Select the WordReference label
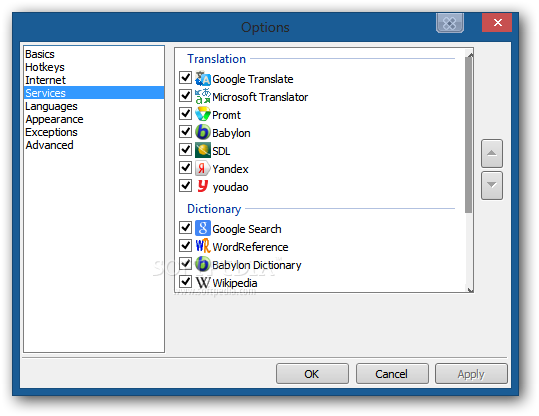This screenshot has width=539, height=416. [250, 247]
